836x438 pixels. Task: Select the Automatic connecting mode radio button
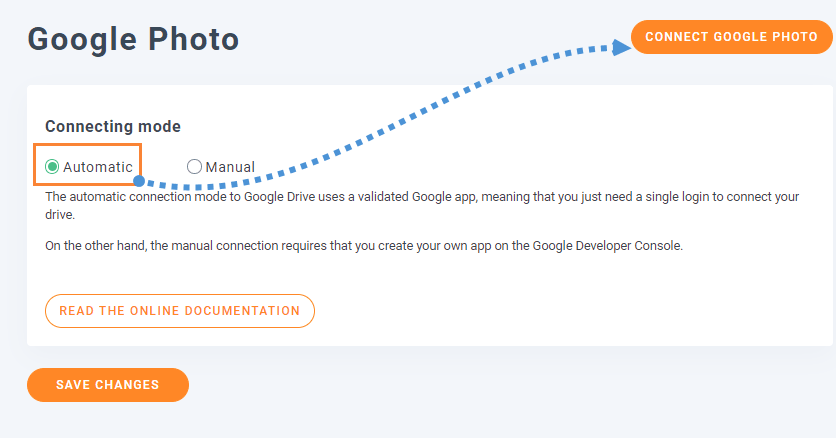pos(52,167)
